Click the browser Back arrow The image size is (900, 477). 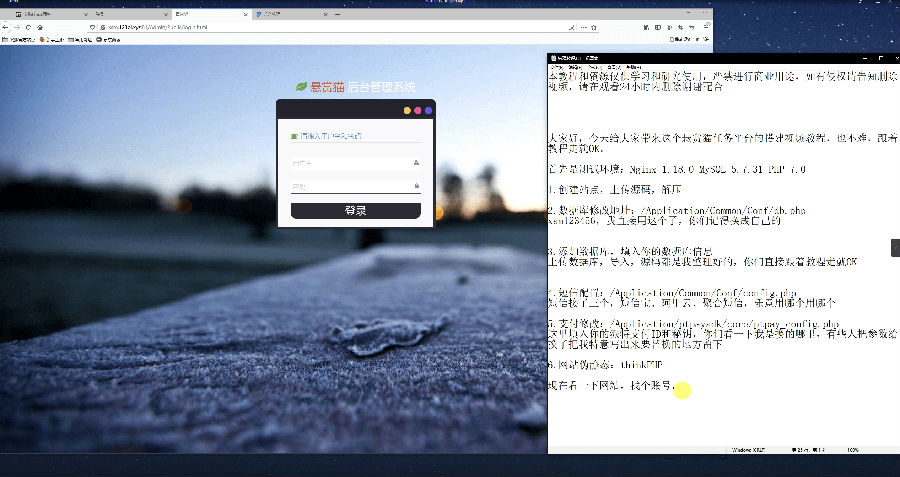tap(5, 27)
